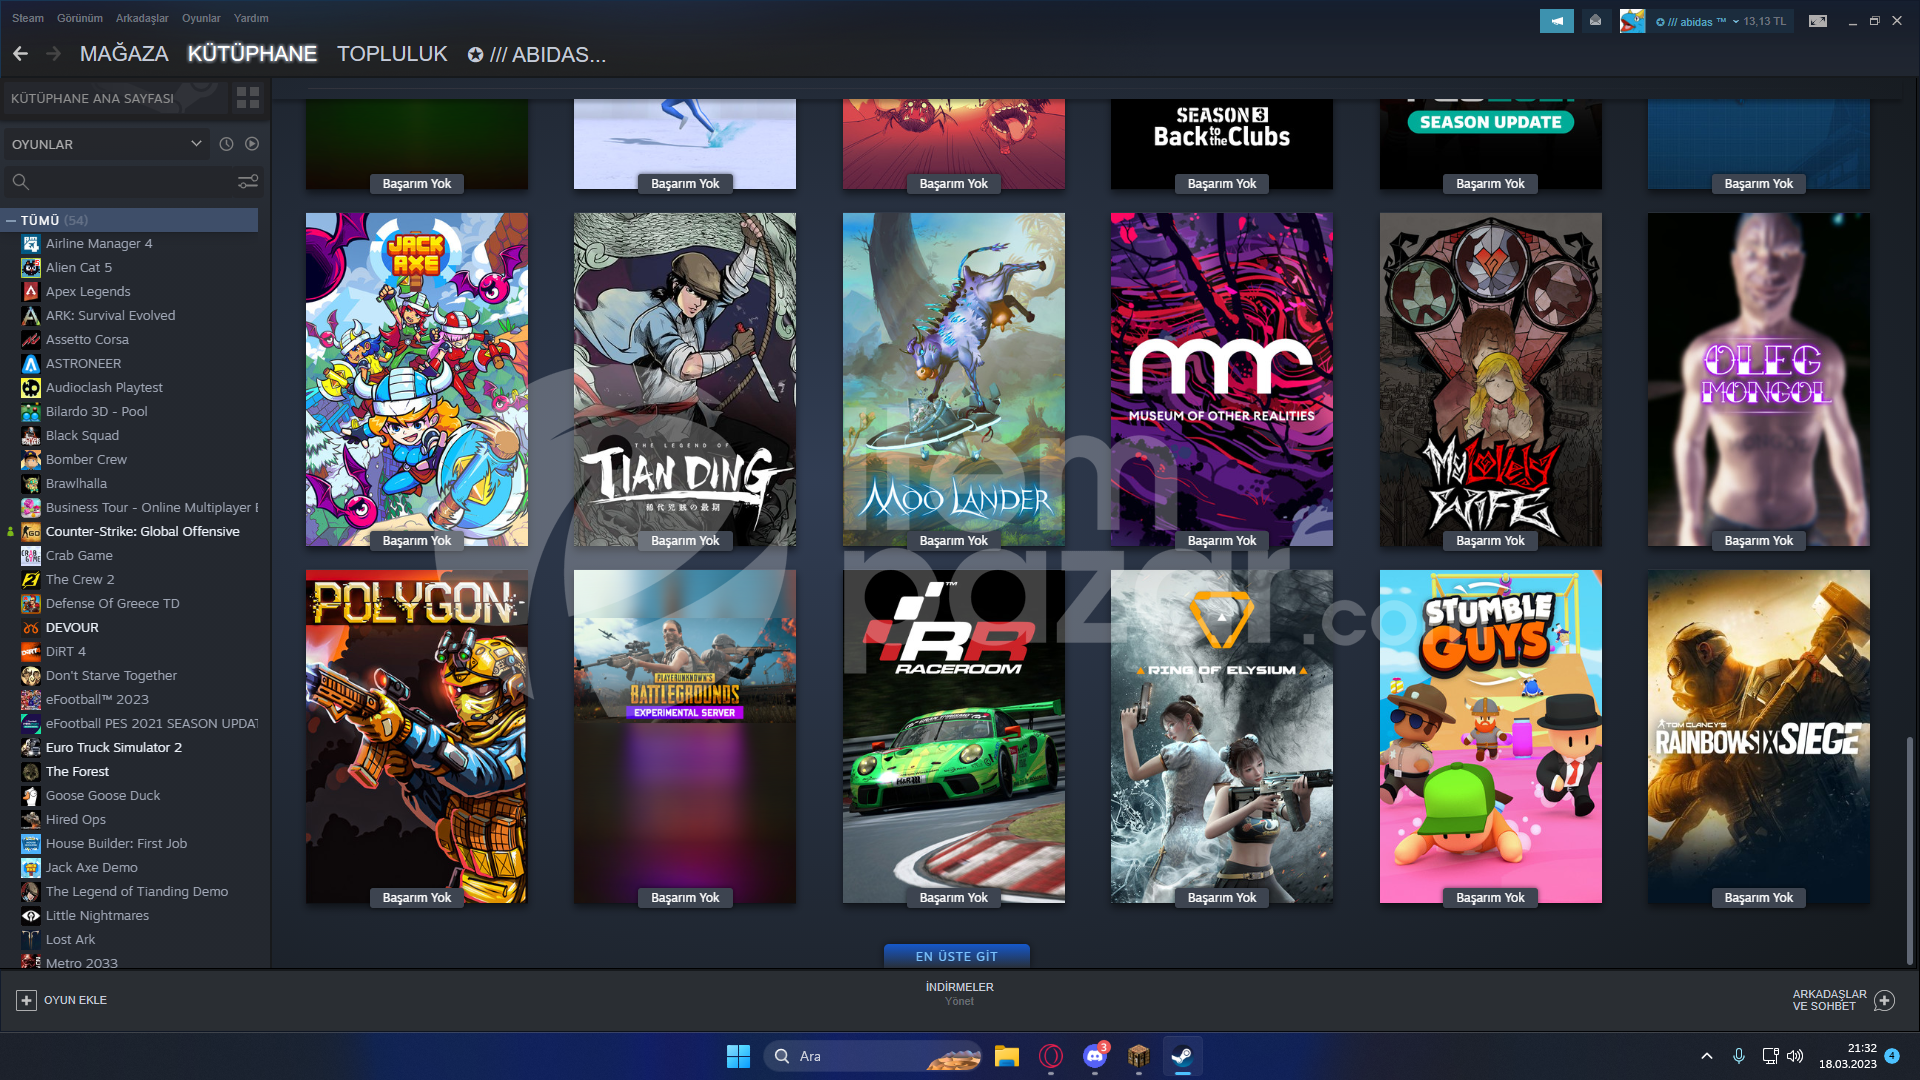This screenshot has width=1920, height=1080.
Task: Open the Oyunlar menu
Action: point(201,18)
